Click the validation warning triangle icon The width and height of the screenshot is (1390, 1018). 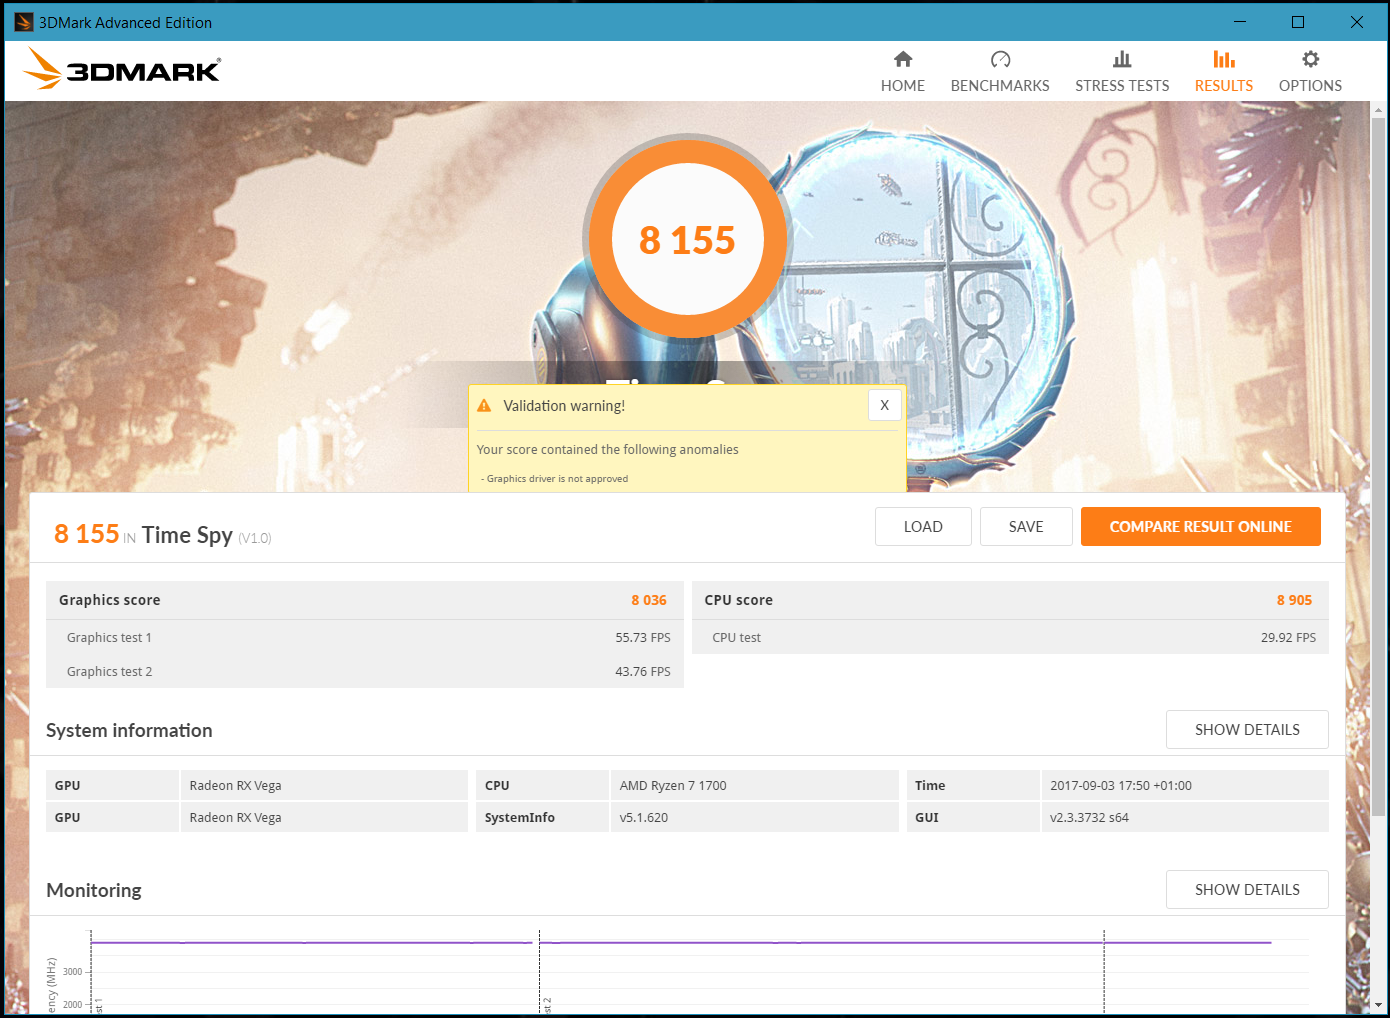pyautogui.click(x=484, y=406)
